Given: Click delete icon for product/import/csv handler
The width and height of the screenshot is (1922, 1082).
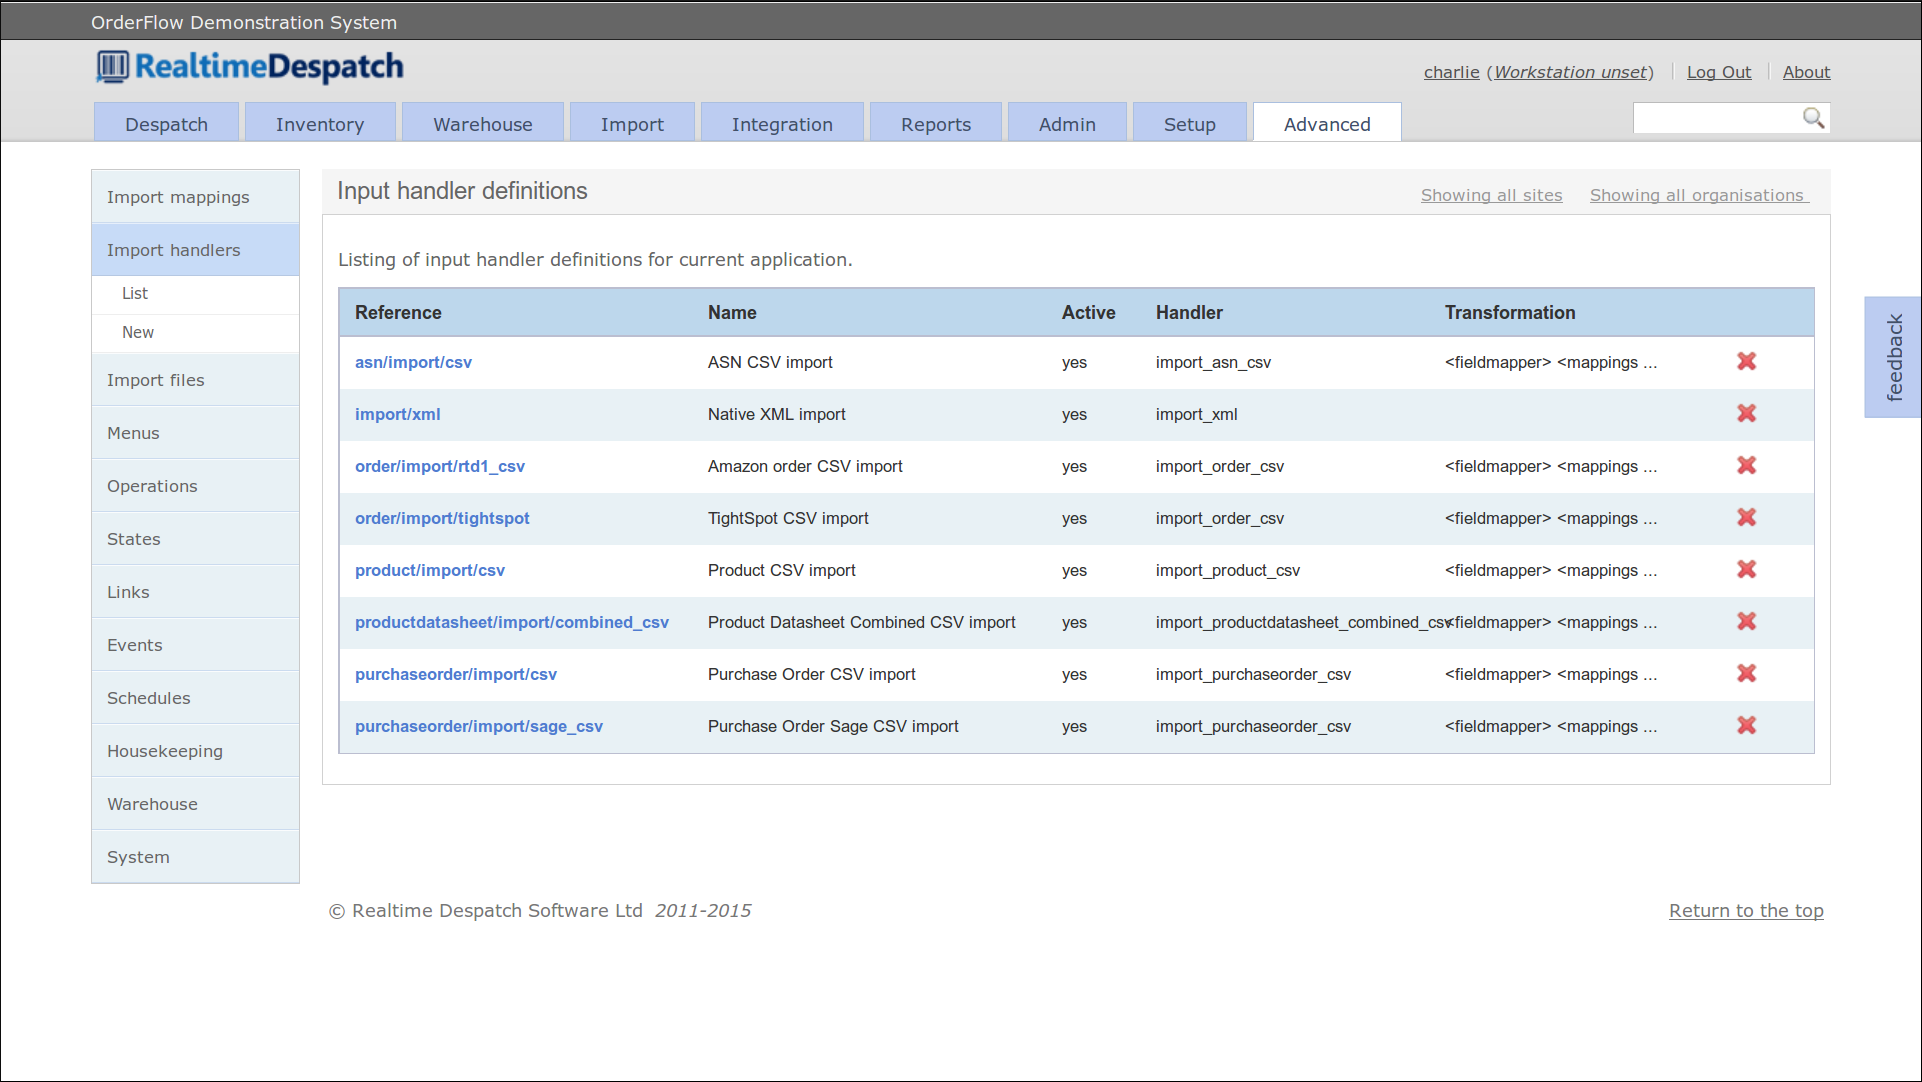Looking at the screenshot, I should pos(1746,570).
